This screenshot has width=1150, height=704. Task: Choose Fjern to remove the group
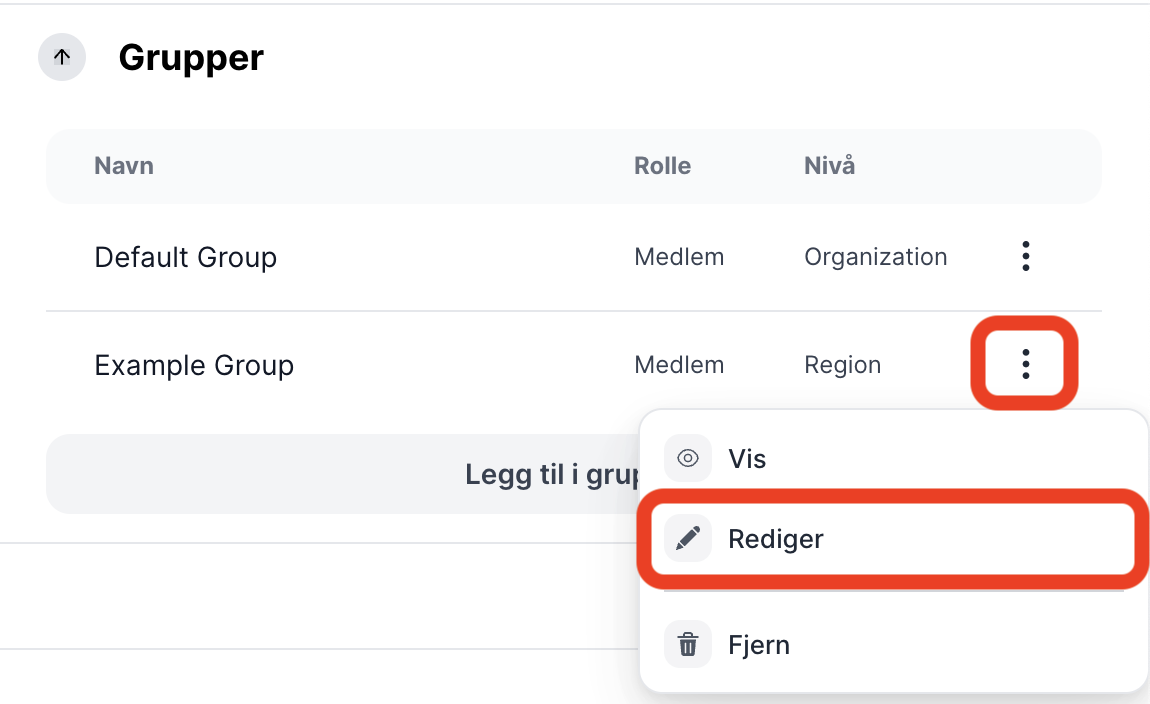[893, 645]
